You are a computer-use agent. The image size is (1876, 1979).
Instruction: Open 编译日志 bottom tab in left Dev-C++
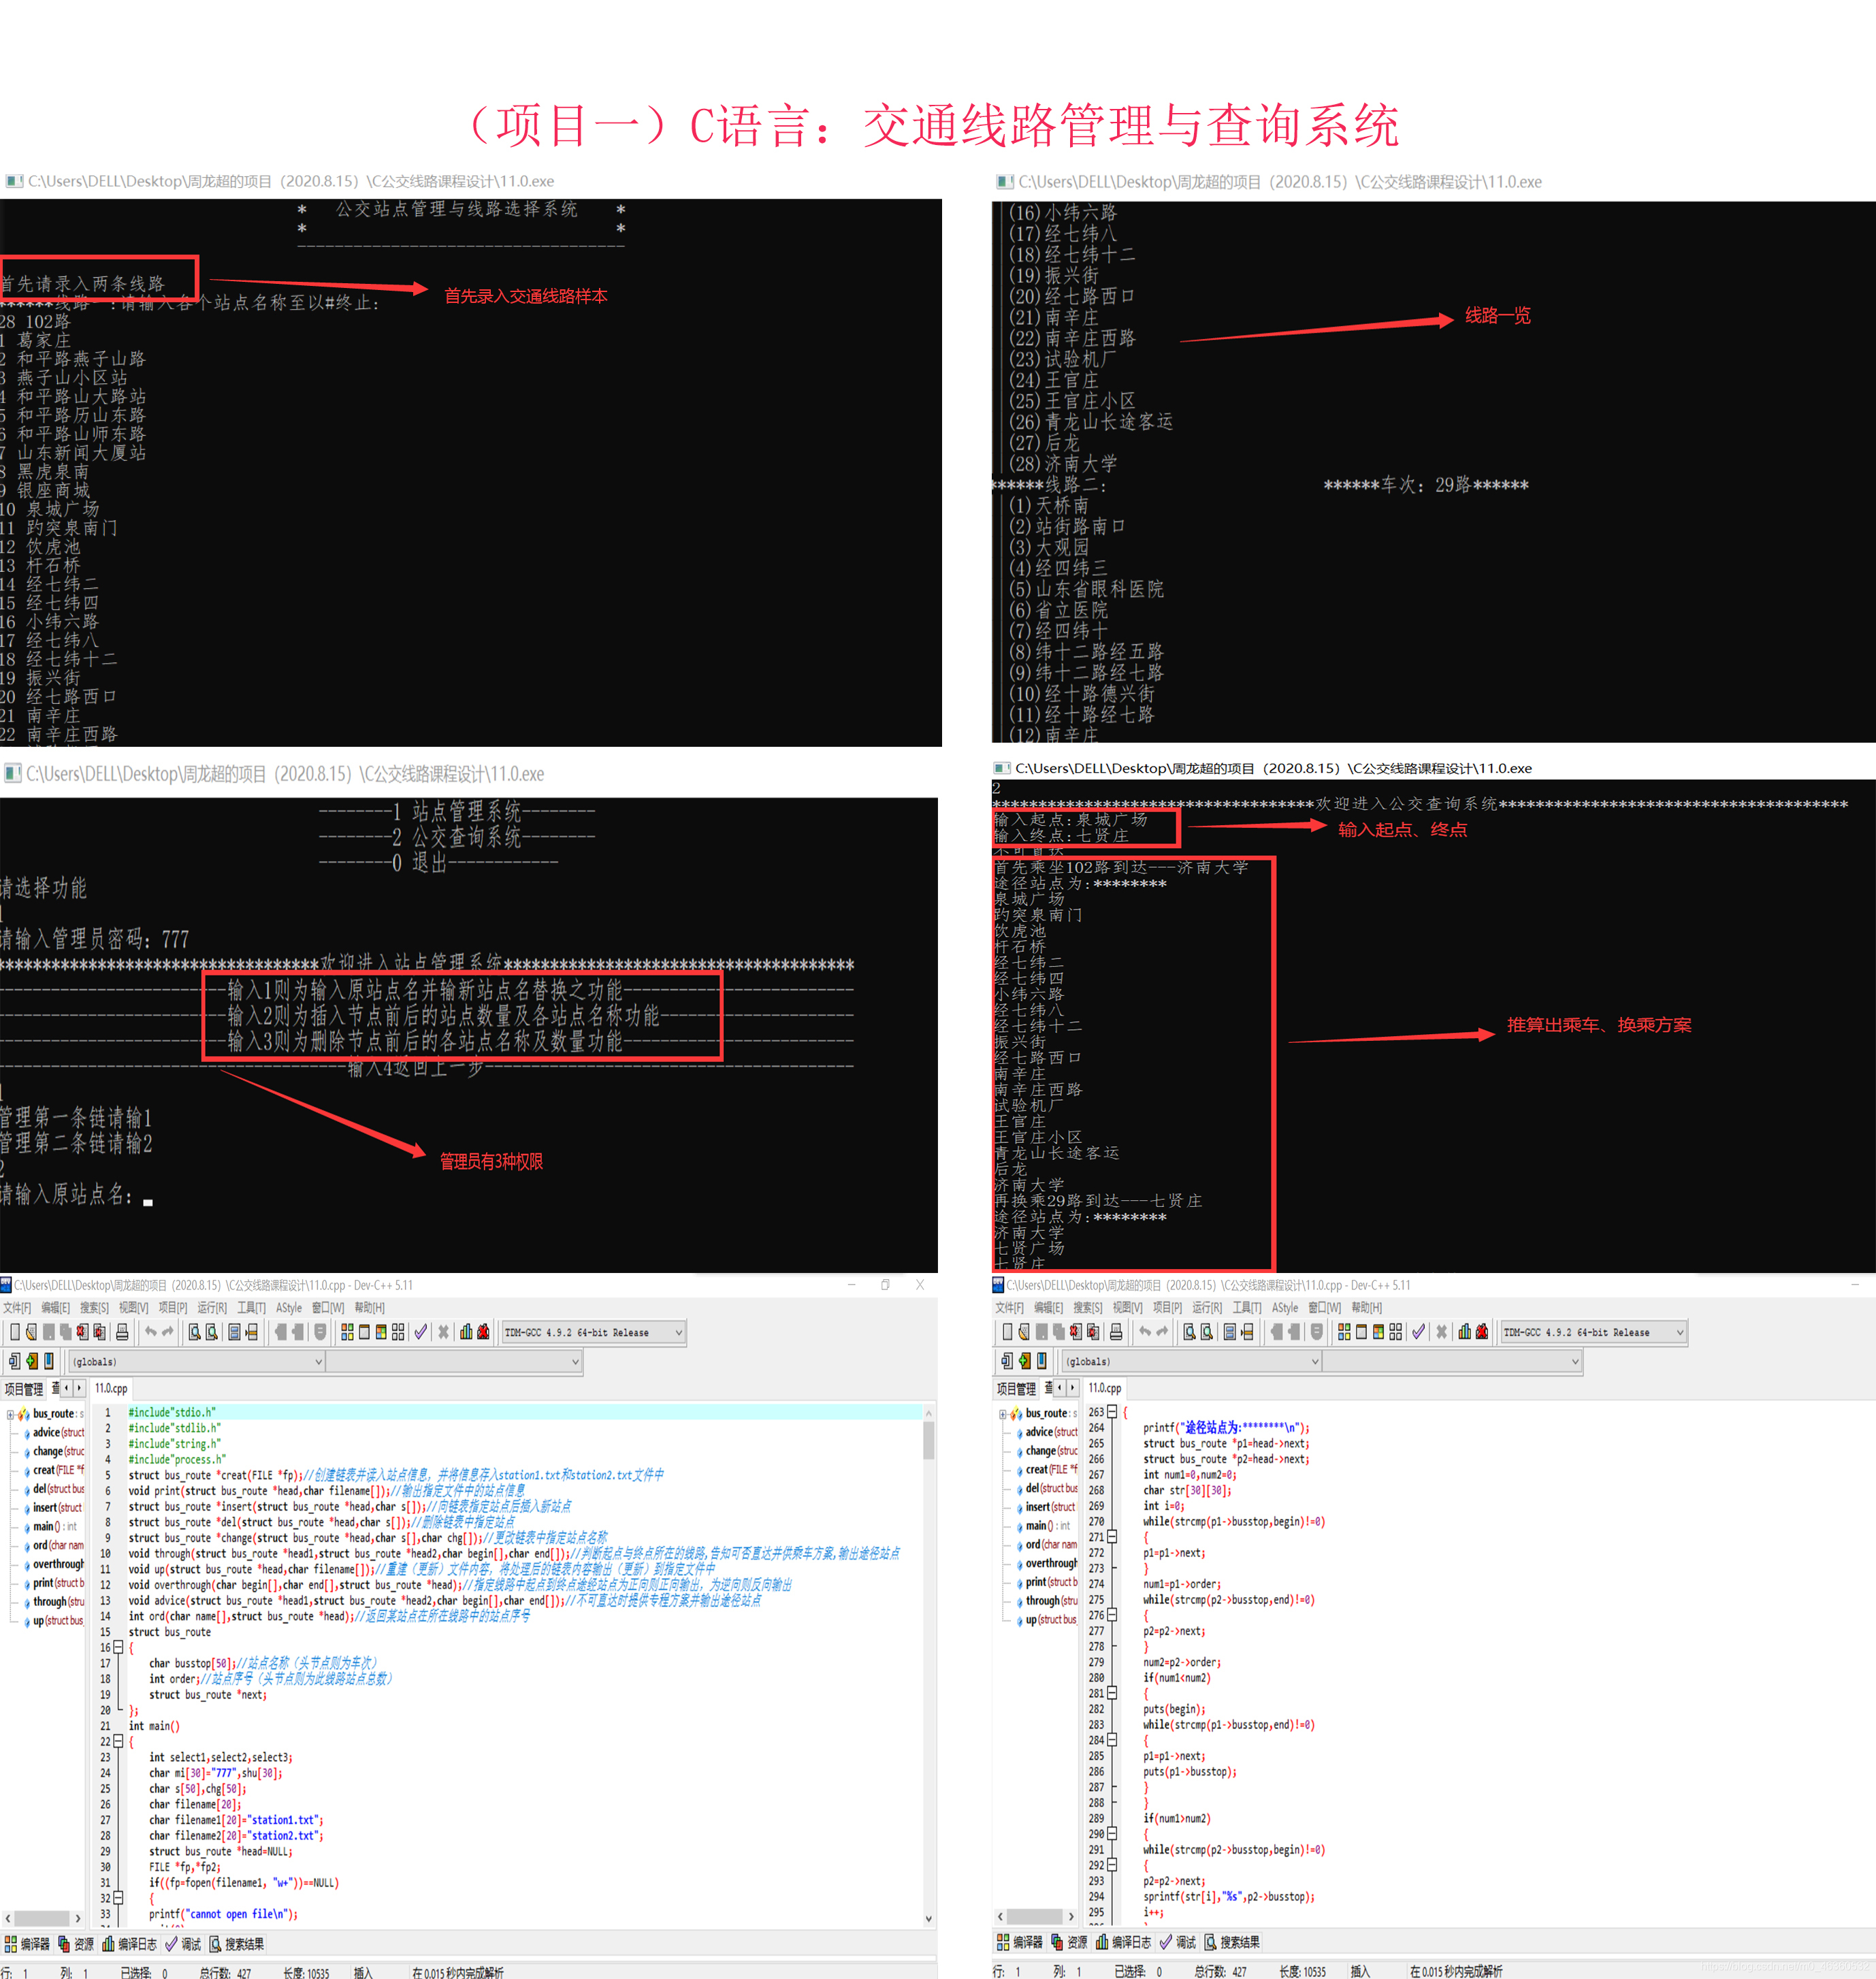[130, 1944]
